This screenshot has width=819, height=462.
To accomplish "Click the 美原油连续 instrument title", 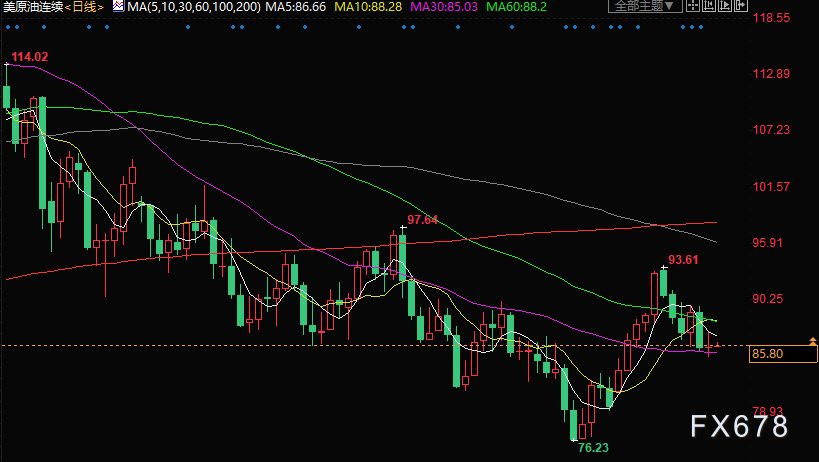I will point(33,7).
